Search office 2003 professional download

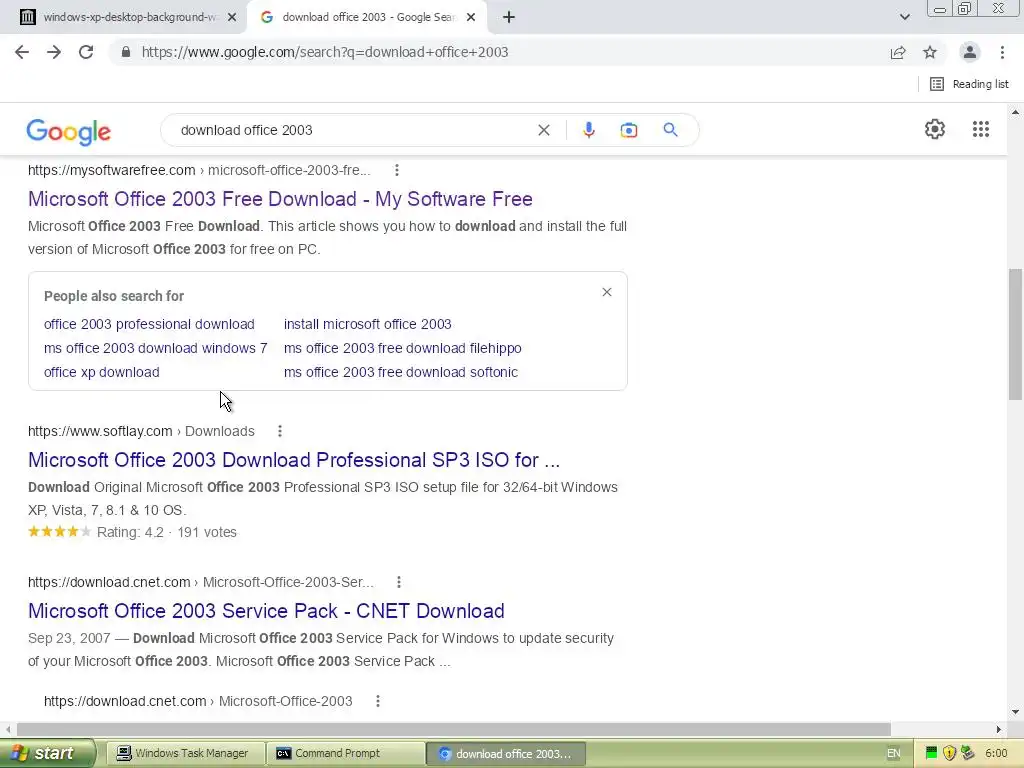point(149,324)
